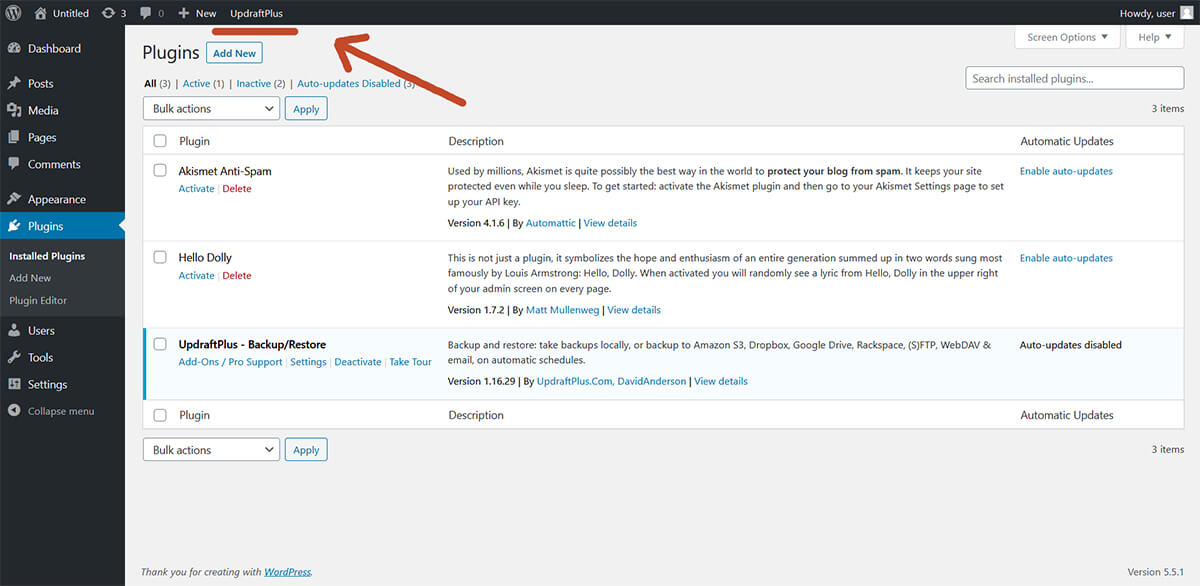Screen dimensions: 1200x586
Task: Delete the Akismet Anti-Spam plugin
Action: point(237,189)
